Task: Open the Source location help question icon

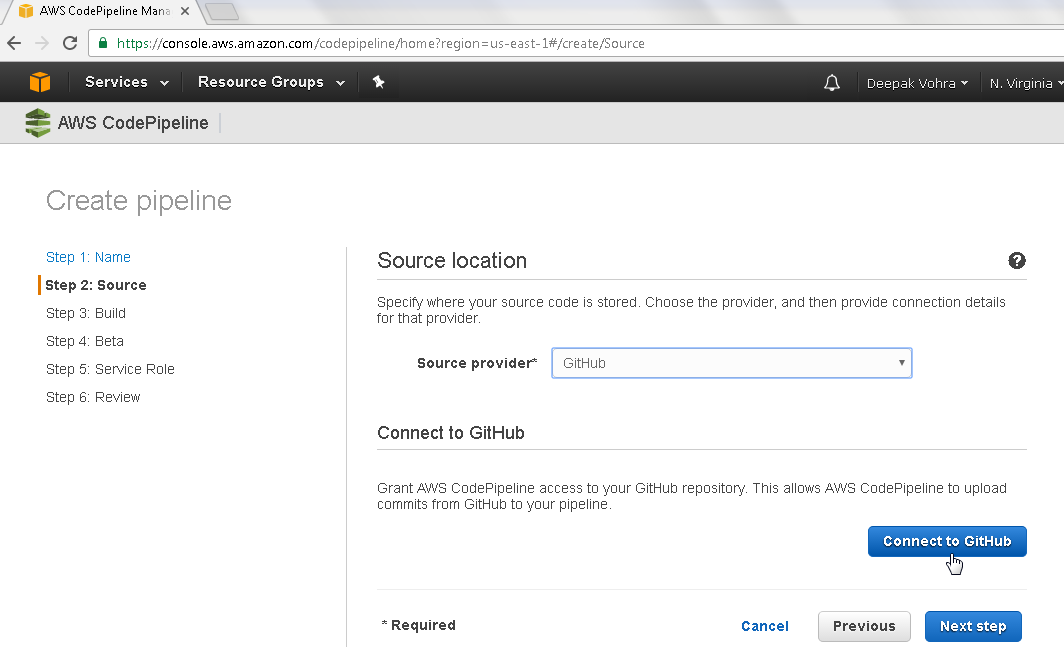Action: (1016, 260)
